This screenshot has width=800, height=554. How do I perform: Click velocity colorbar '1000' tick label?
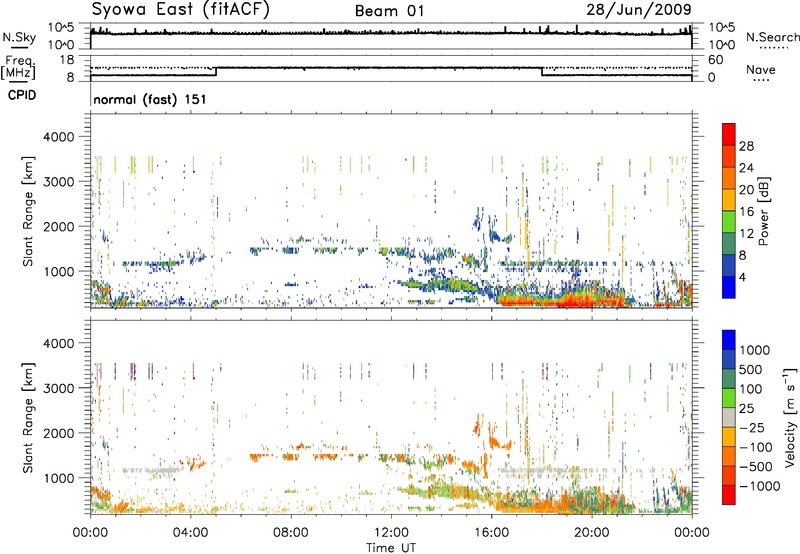(x=754, y=349)
